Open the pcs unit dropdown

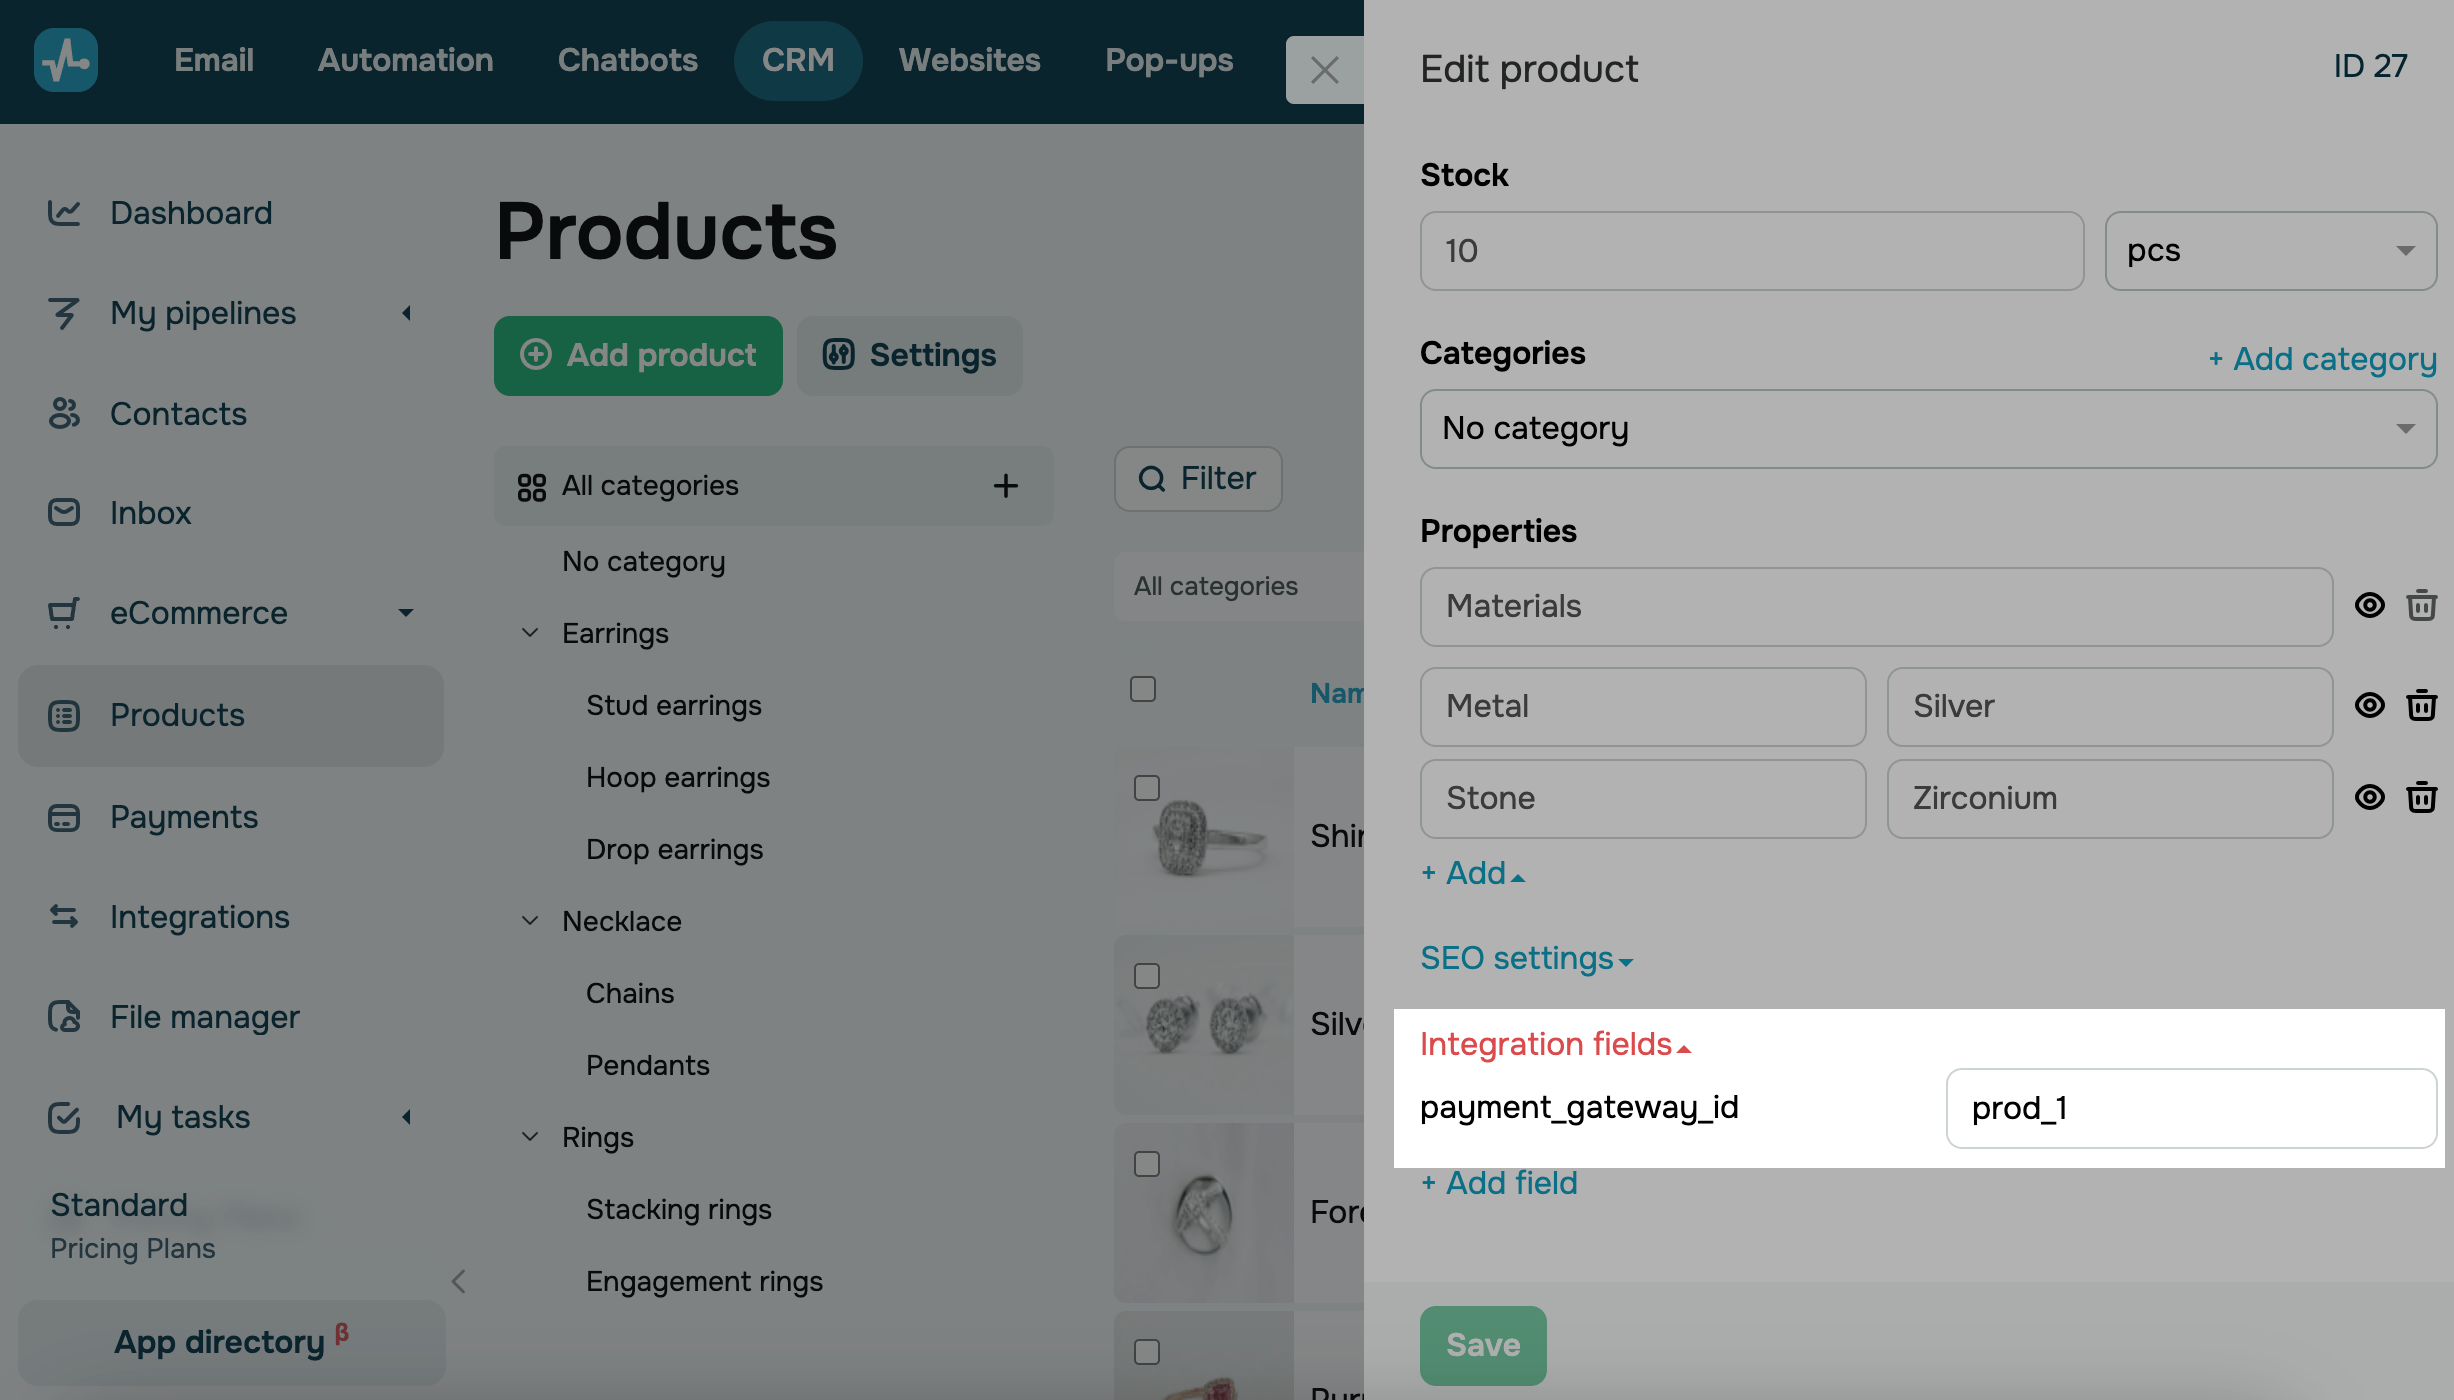(2270, 251)
